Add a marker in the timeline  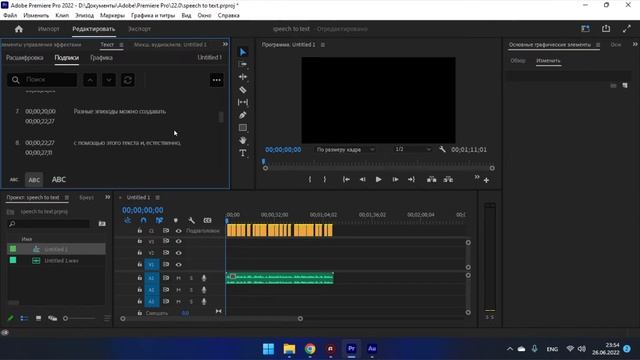176,220
